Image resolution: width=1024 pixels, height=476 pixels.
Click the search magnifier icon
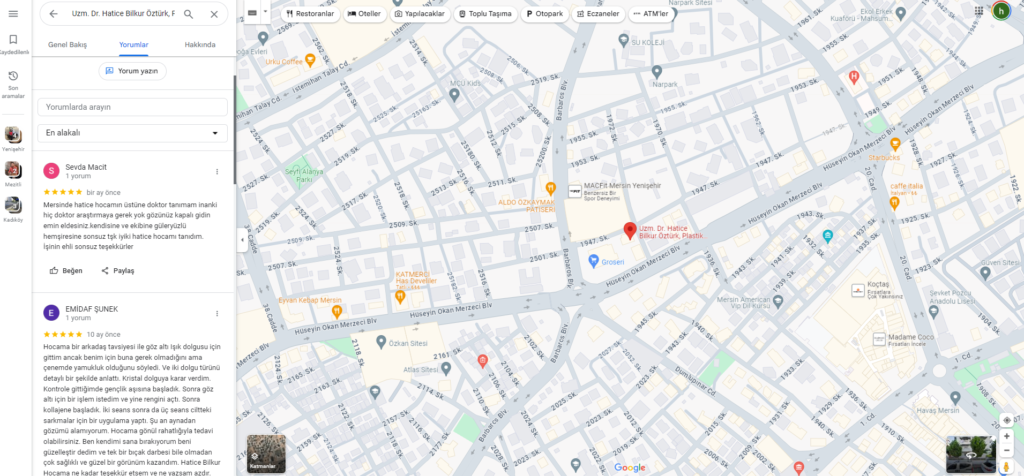coord(188,14)
